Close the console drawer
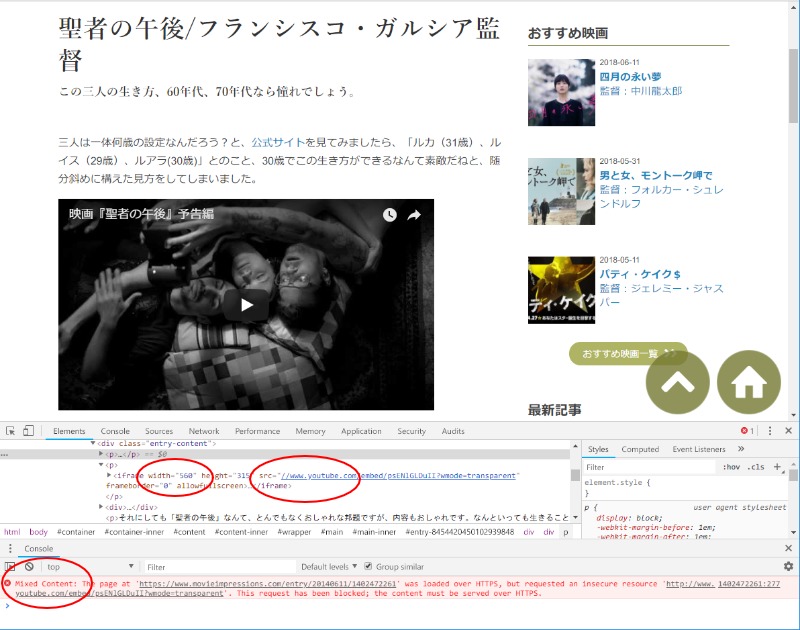The height and width of the screenshot is (630, 800). [788, 548]
